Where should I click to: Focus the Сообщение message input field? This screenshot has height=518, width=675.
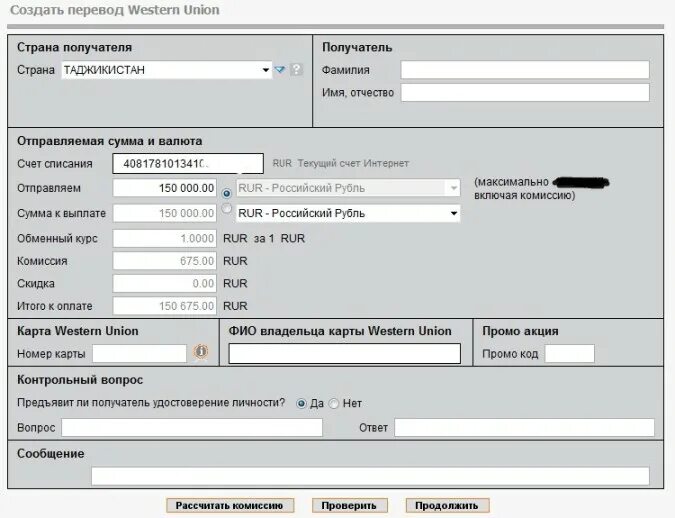coord(370,476)
